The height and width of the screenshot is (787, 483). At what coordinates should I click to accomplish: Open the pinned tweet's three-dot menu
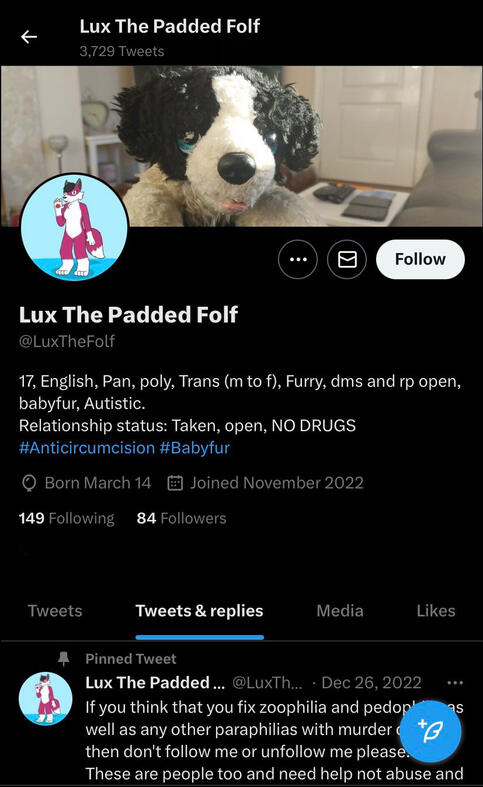tap(454, 683)
